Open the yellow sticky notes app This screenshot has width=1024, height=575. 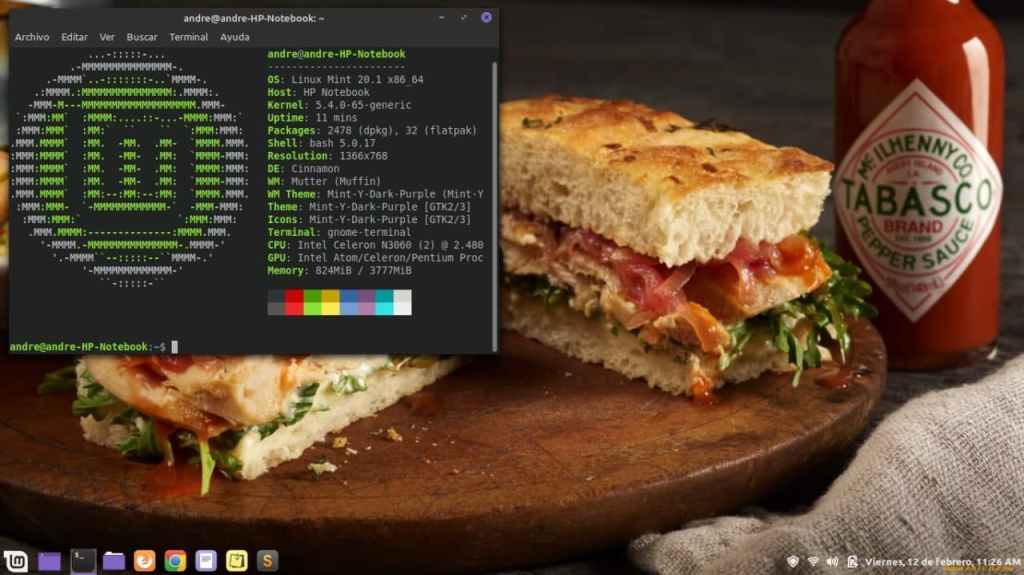click(237, 561)
